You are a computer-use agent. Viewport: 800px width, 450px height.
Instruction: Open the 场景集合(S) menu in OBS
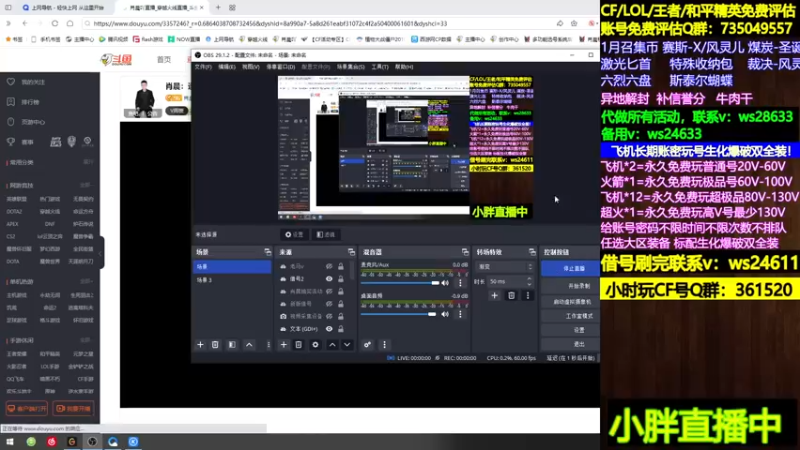point(351,67)
